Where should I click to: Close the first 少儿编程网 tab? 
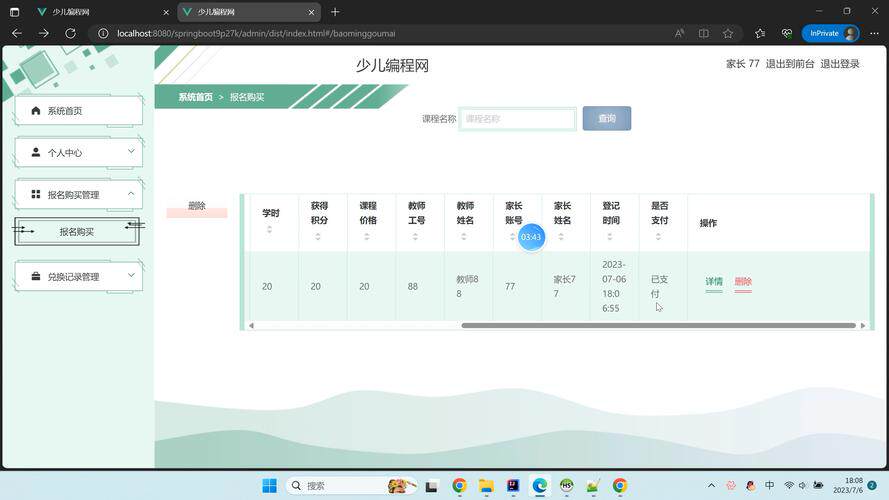click(x=166, y=12)
